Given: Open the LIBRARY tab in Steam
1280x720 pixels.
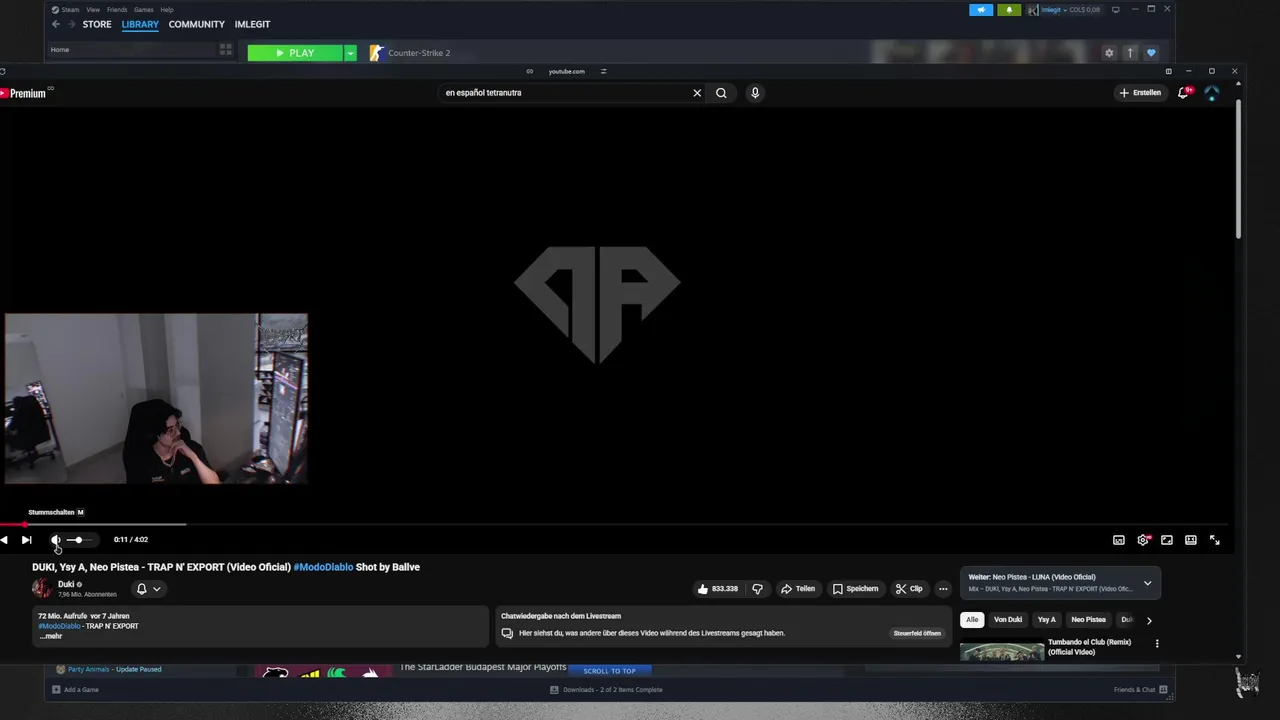Looking at the screenshot, I should tap(140, 24).
